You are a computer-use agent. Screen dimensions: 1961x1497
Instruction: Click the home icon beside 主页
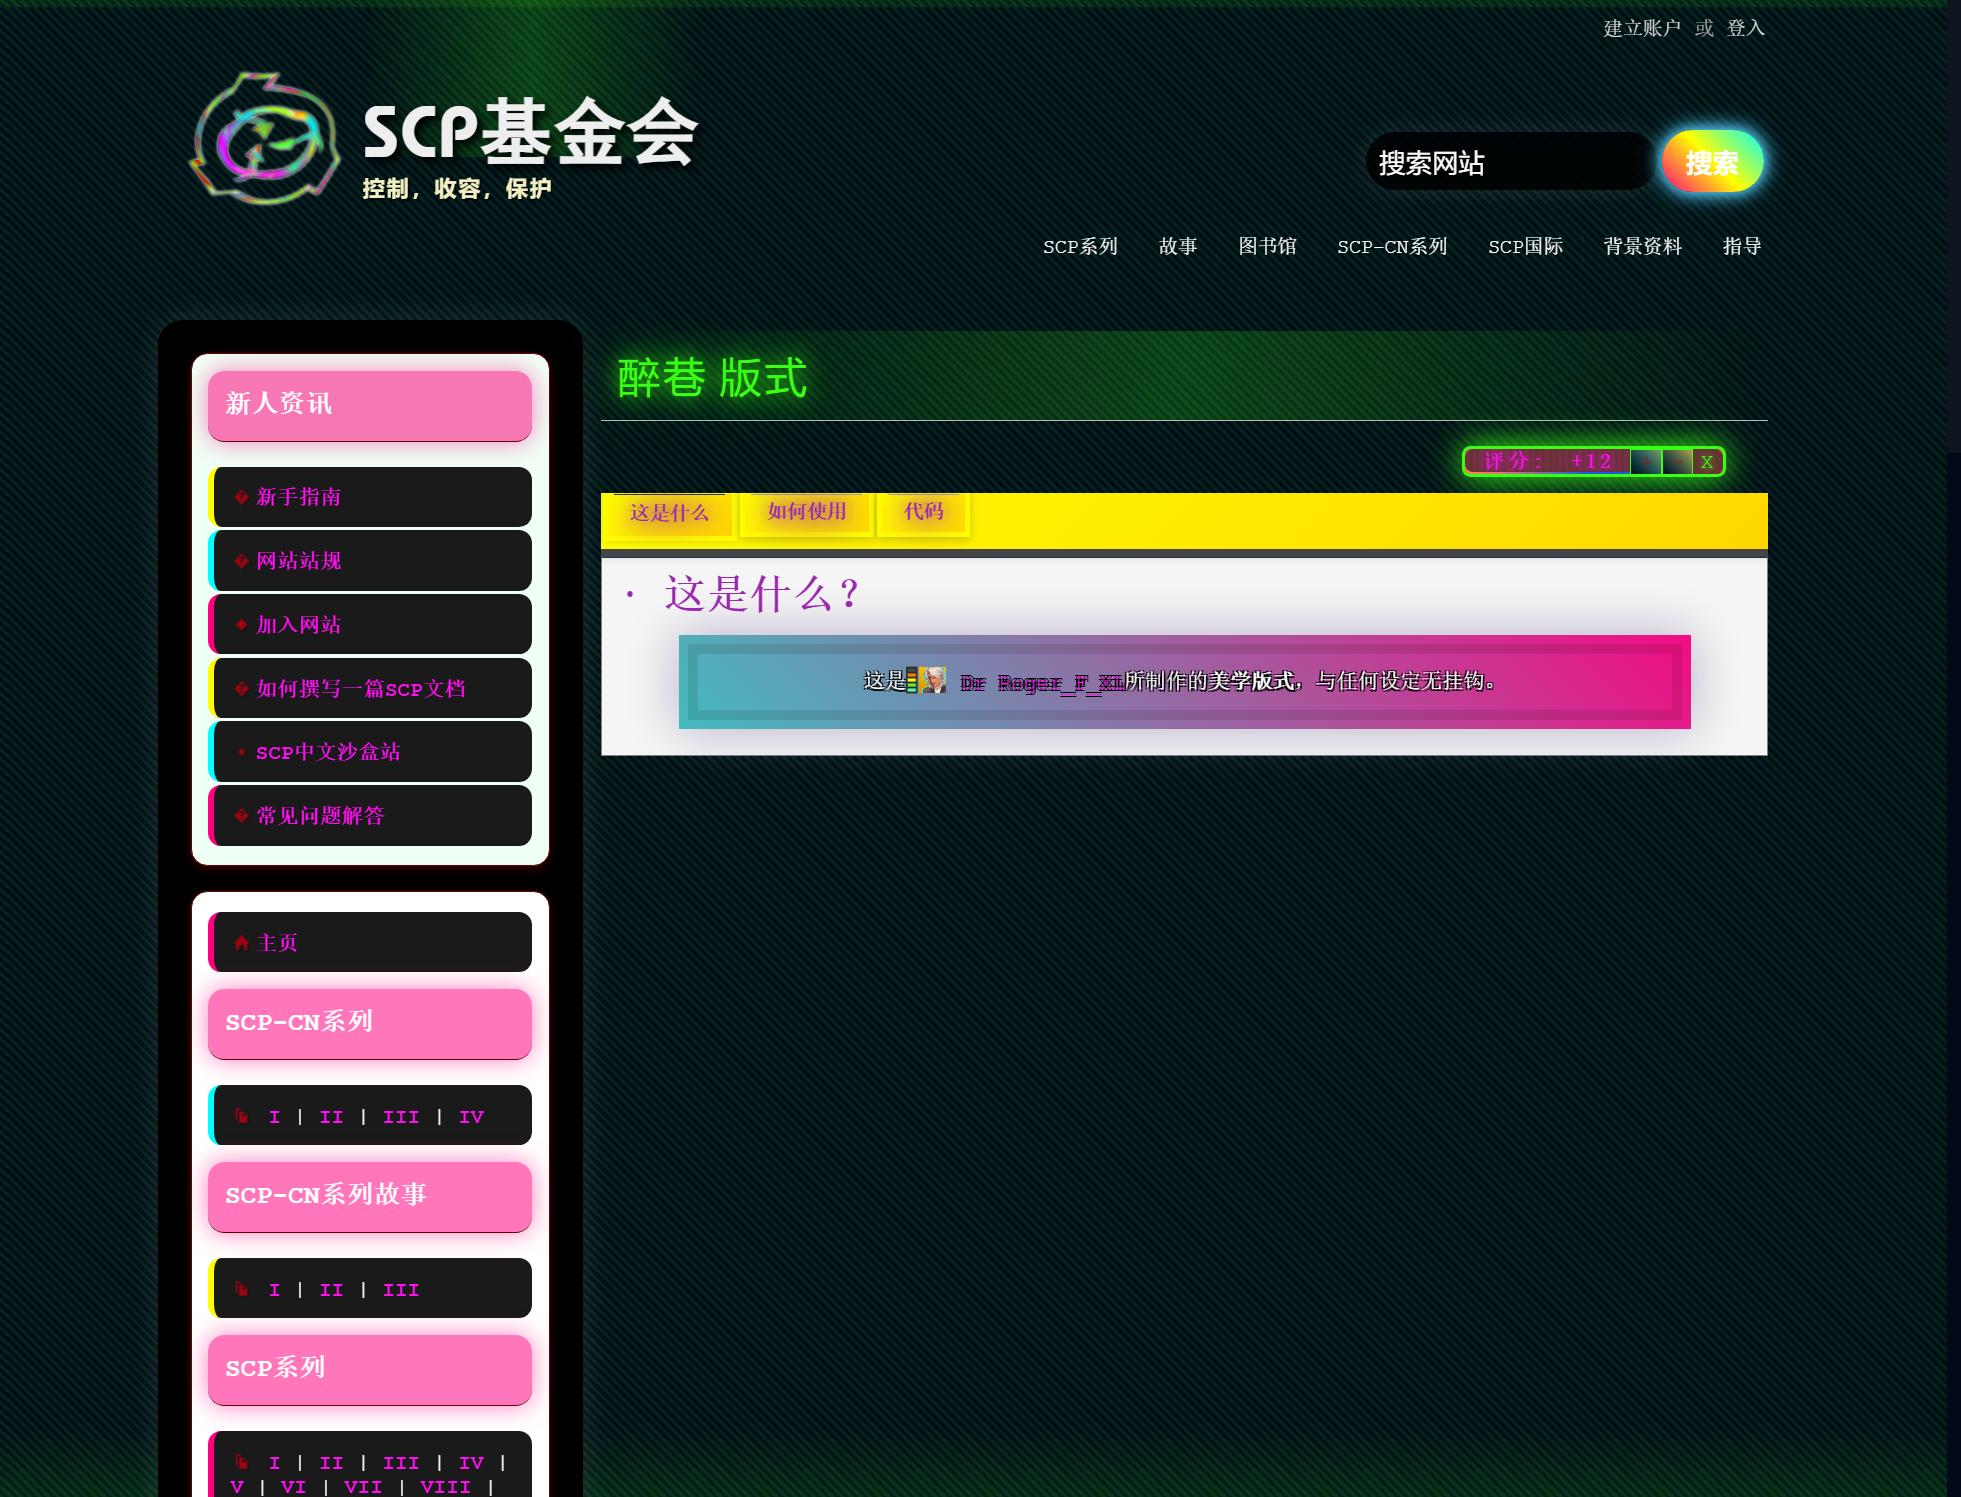pyautogui.click(x=241, y=943)
